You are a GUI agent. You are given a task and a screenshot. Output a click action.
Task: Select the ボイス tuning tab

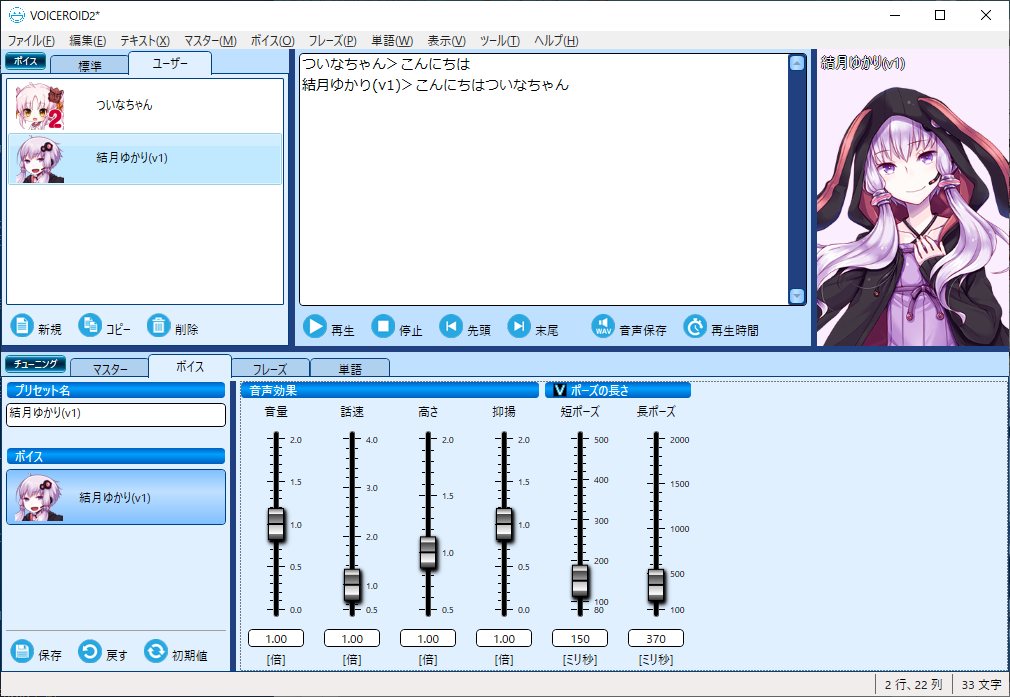pos(190,367)
